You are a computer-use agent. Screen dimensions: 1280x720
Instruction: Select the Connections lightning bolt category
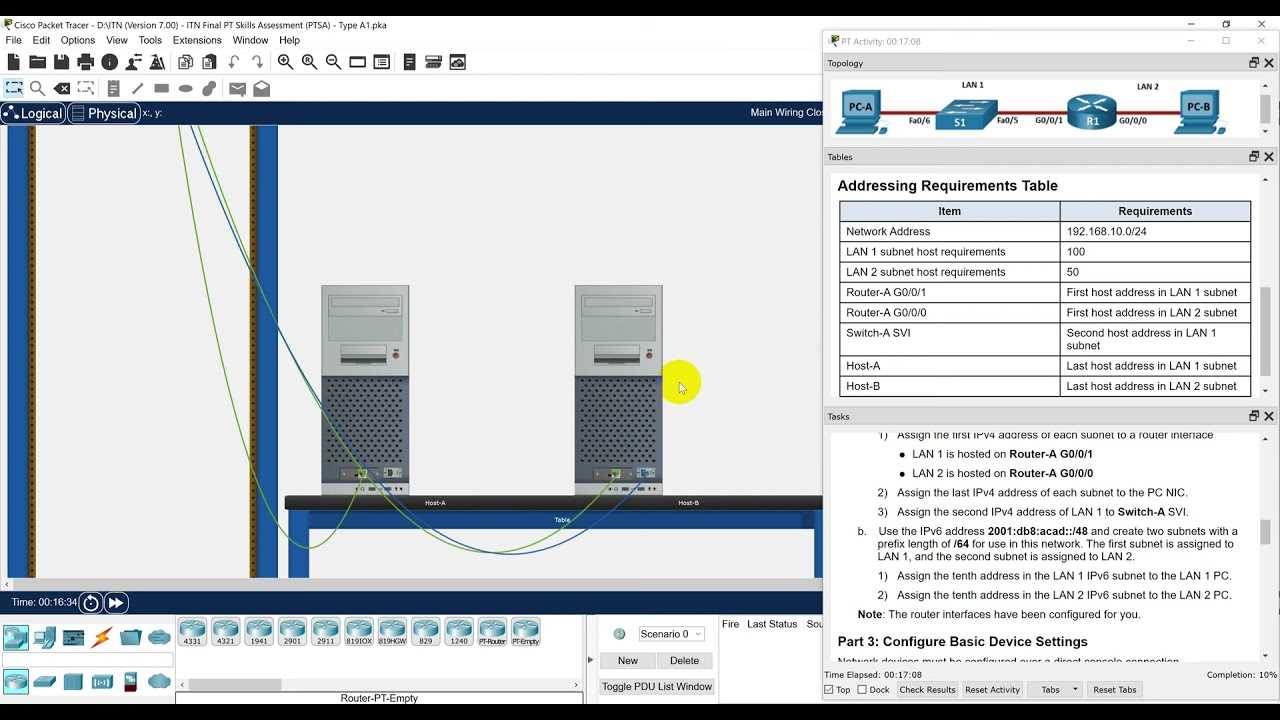pos(102,637)
